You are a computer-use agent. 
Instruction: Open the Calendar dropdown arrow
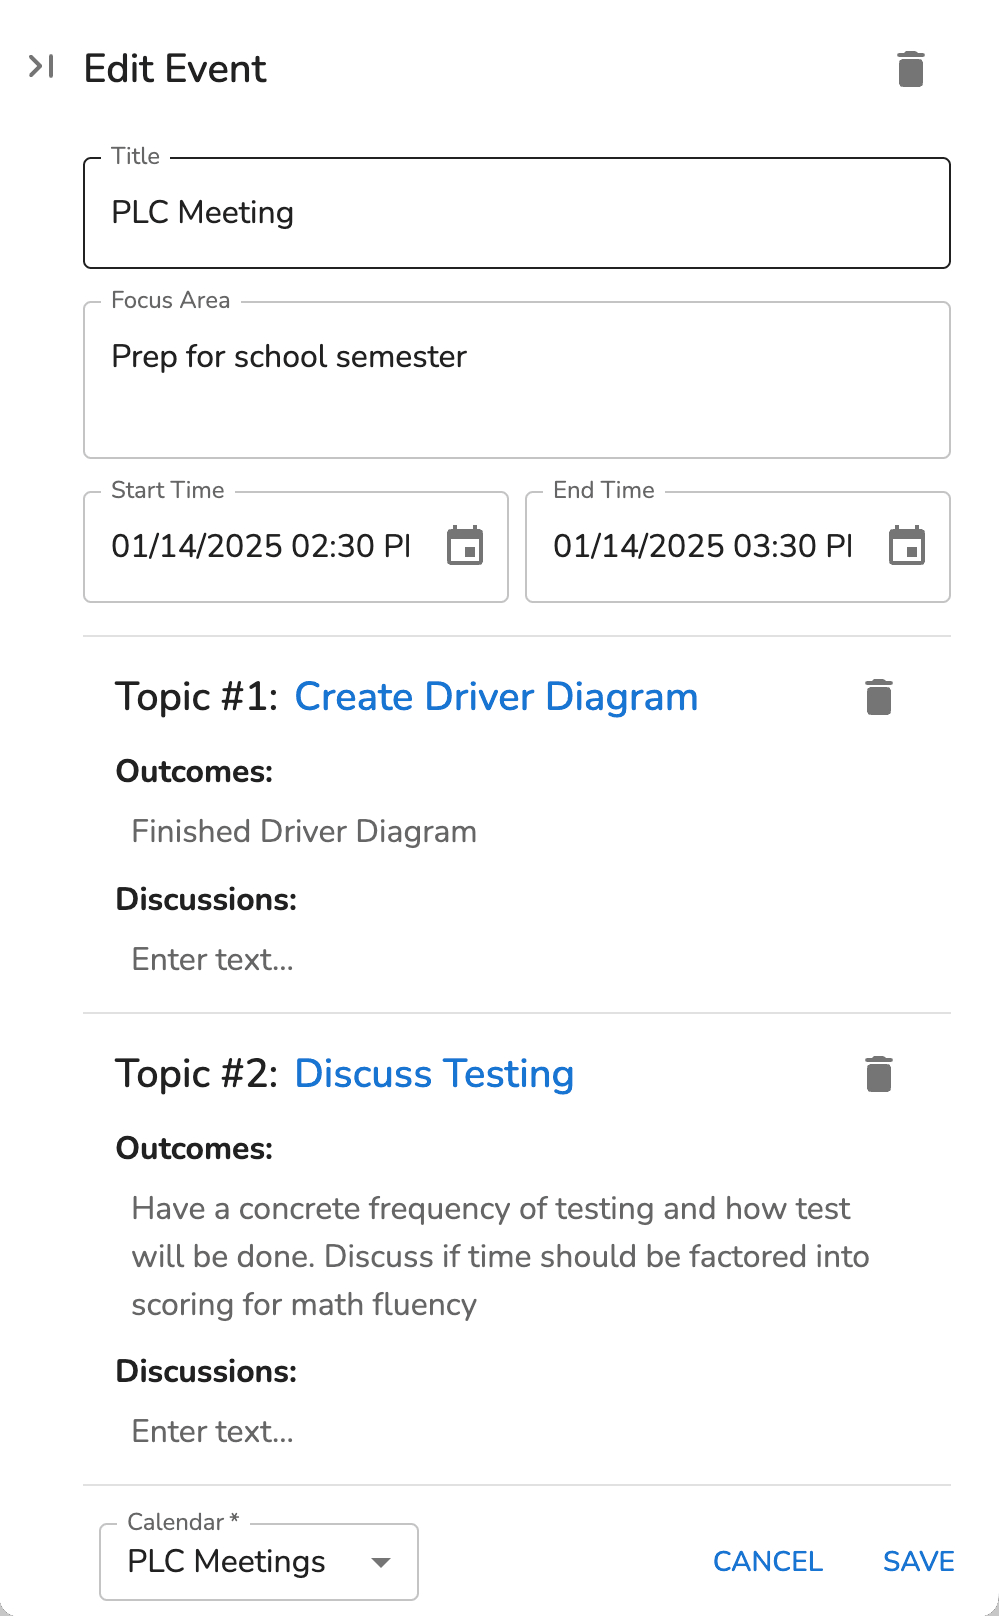[x=381, y=1562]
